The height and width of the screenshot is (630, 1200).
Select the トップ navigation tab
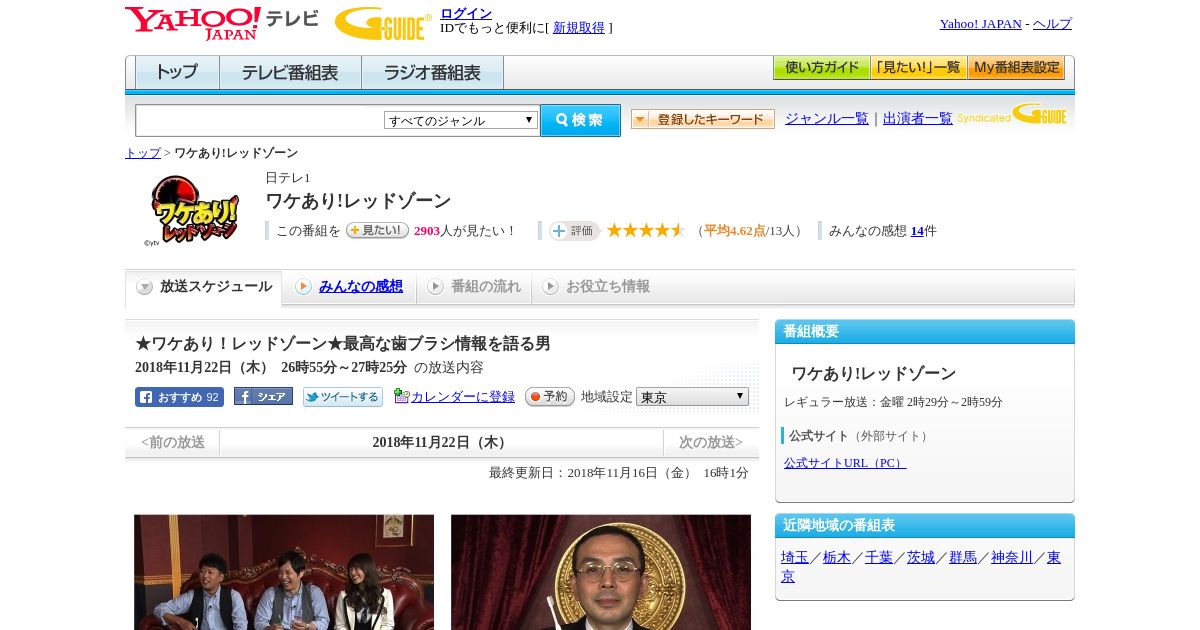(x=177, y=73)
